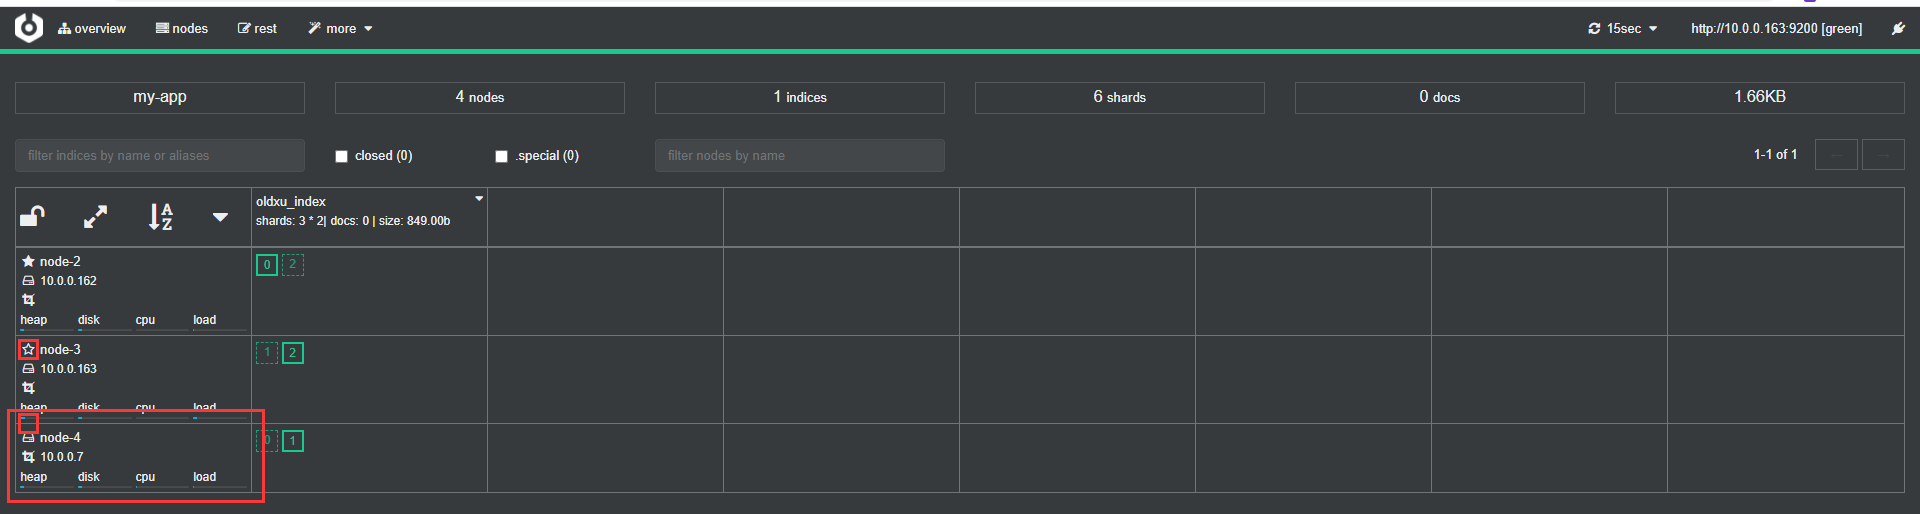Click node-4 disk label
The height and width of the screenshot is (514, 1920).
(x=89, y=477)
